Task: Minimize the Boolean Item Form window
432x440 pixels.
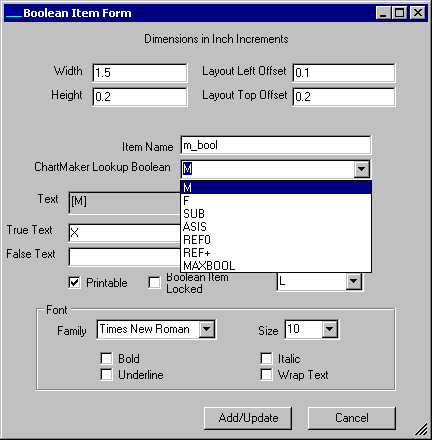Action: coord(383,13)
